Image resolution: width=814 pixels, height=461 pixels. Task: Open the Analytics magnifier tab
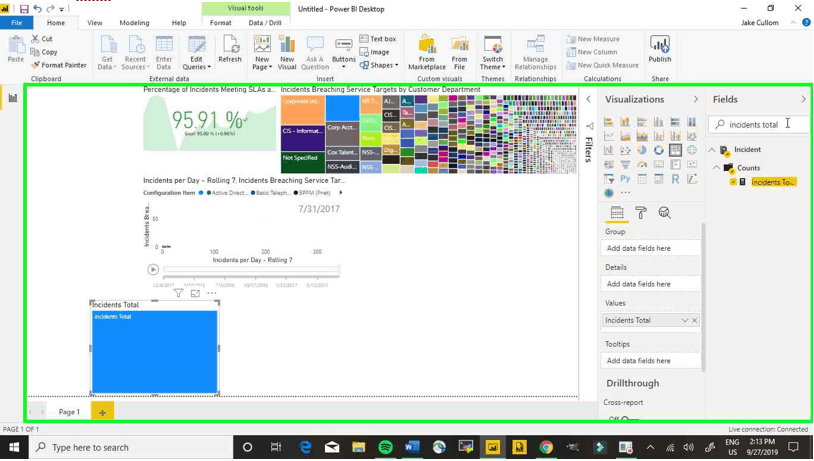[x=664, y=213]
